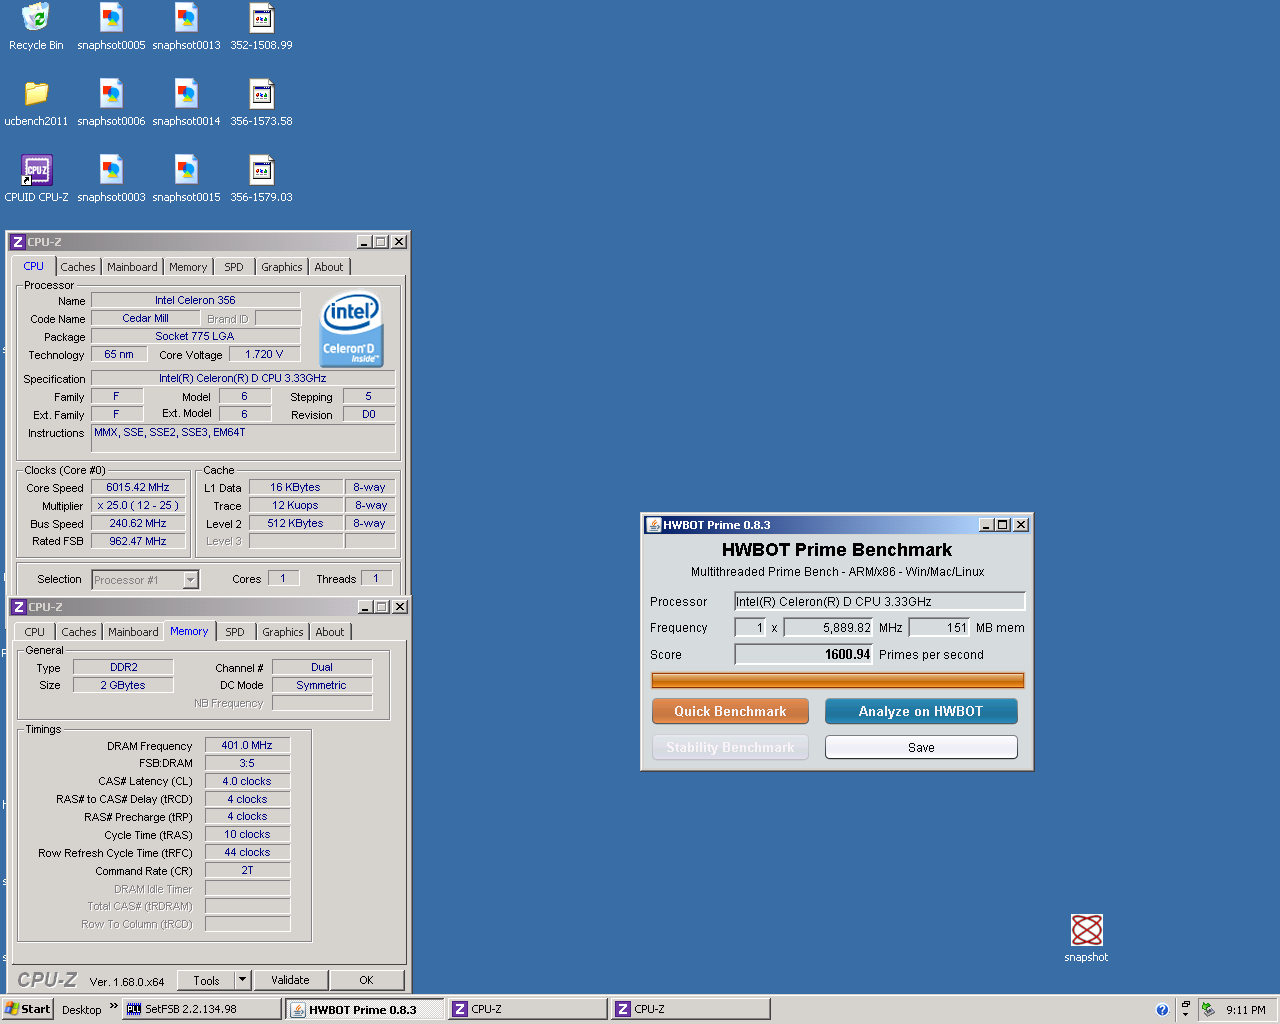This screenshot has height=1024, width=1280.
Task: Expand the Tools dropdown arrow
Action: click(242, 981)
